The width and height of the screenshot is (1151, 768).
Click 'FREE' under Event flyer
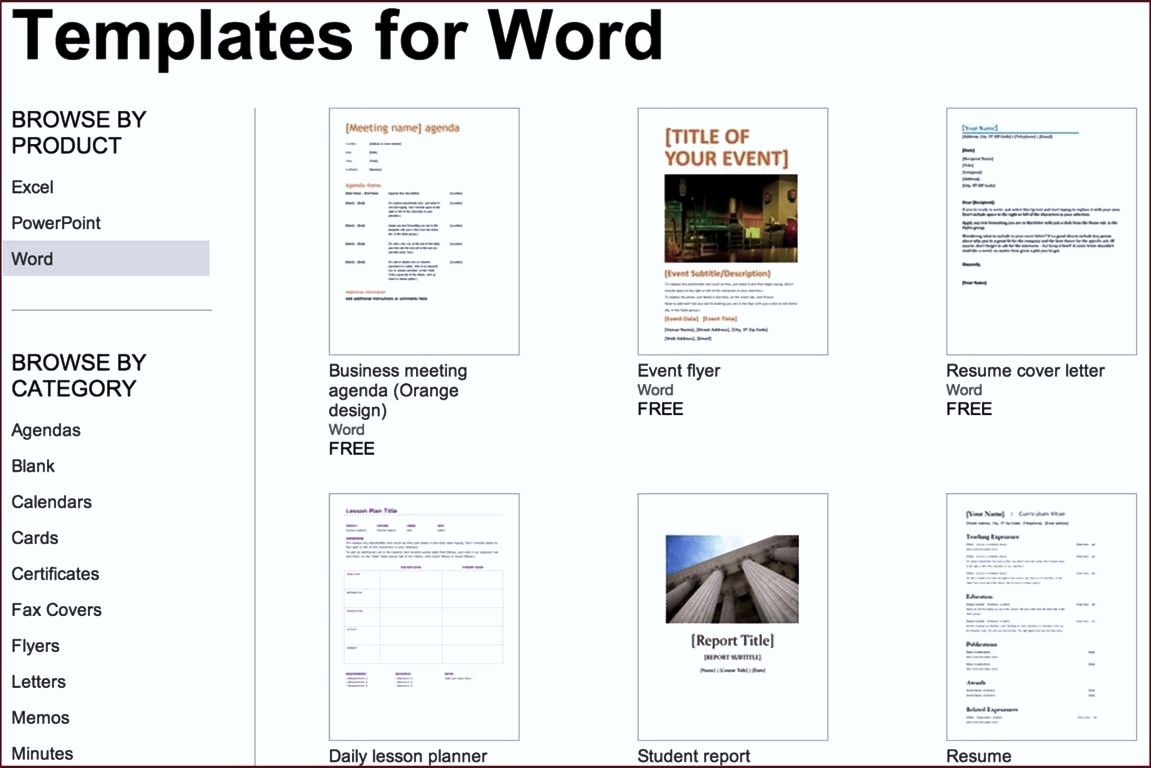(x=660, y=409)
